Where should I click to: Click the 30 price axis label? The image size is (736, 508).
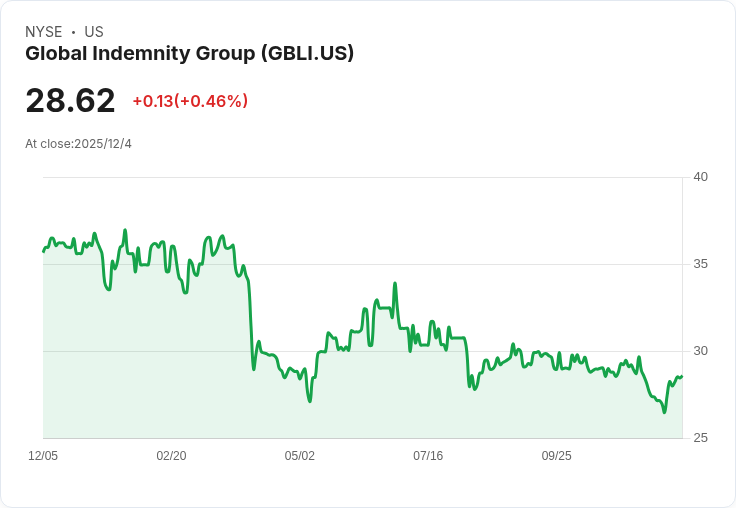point(700,351)
